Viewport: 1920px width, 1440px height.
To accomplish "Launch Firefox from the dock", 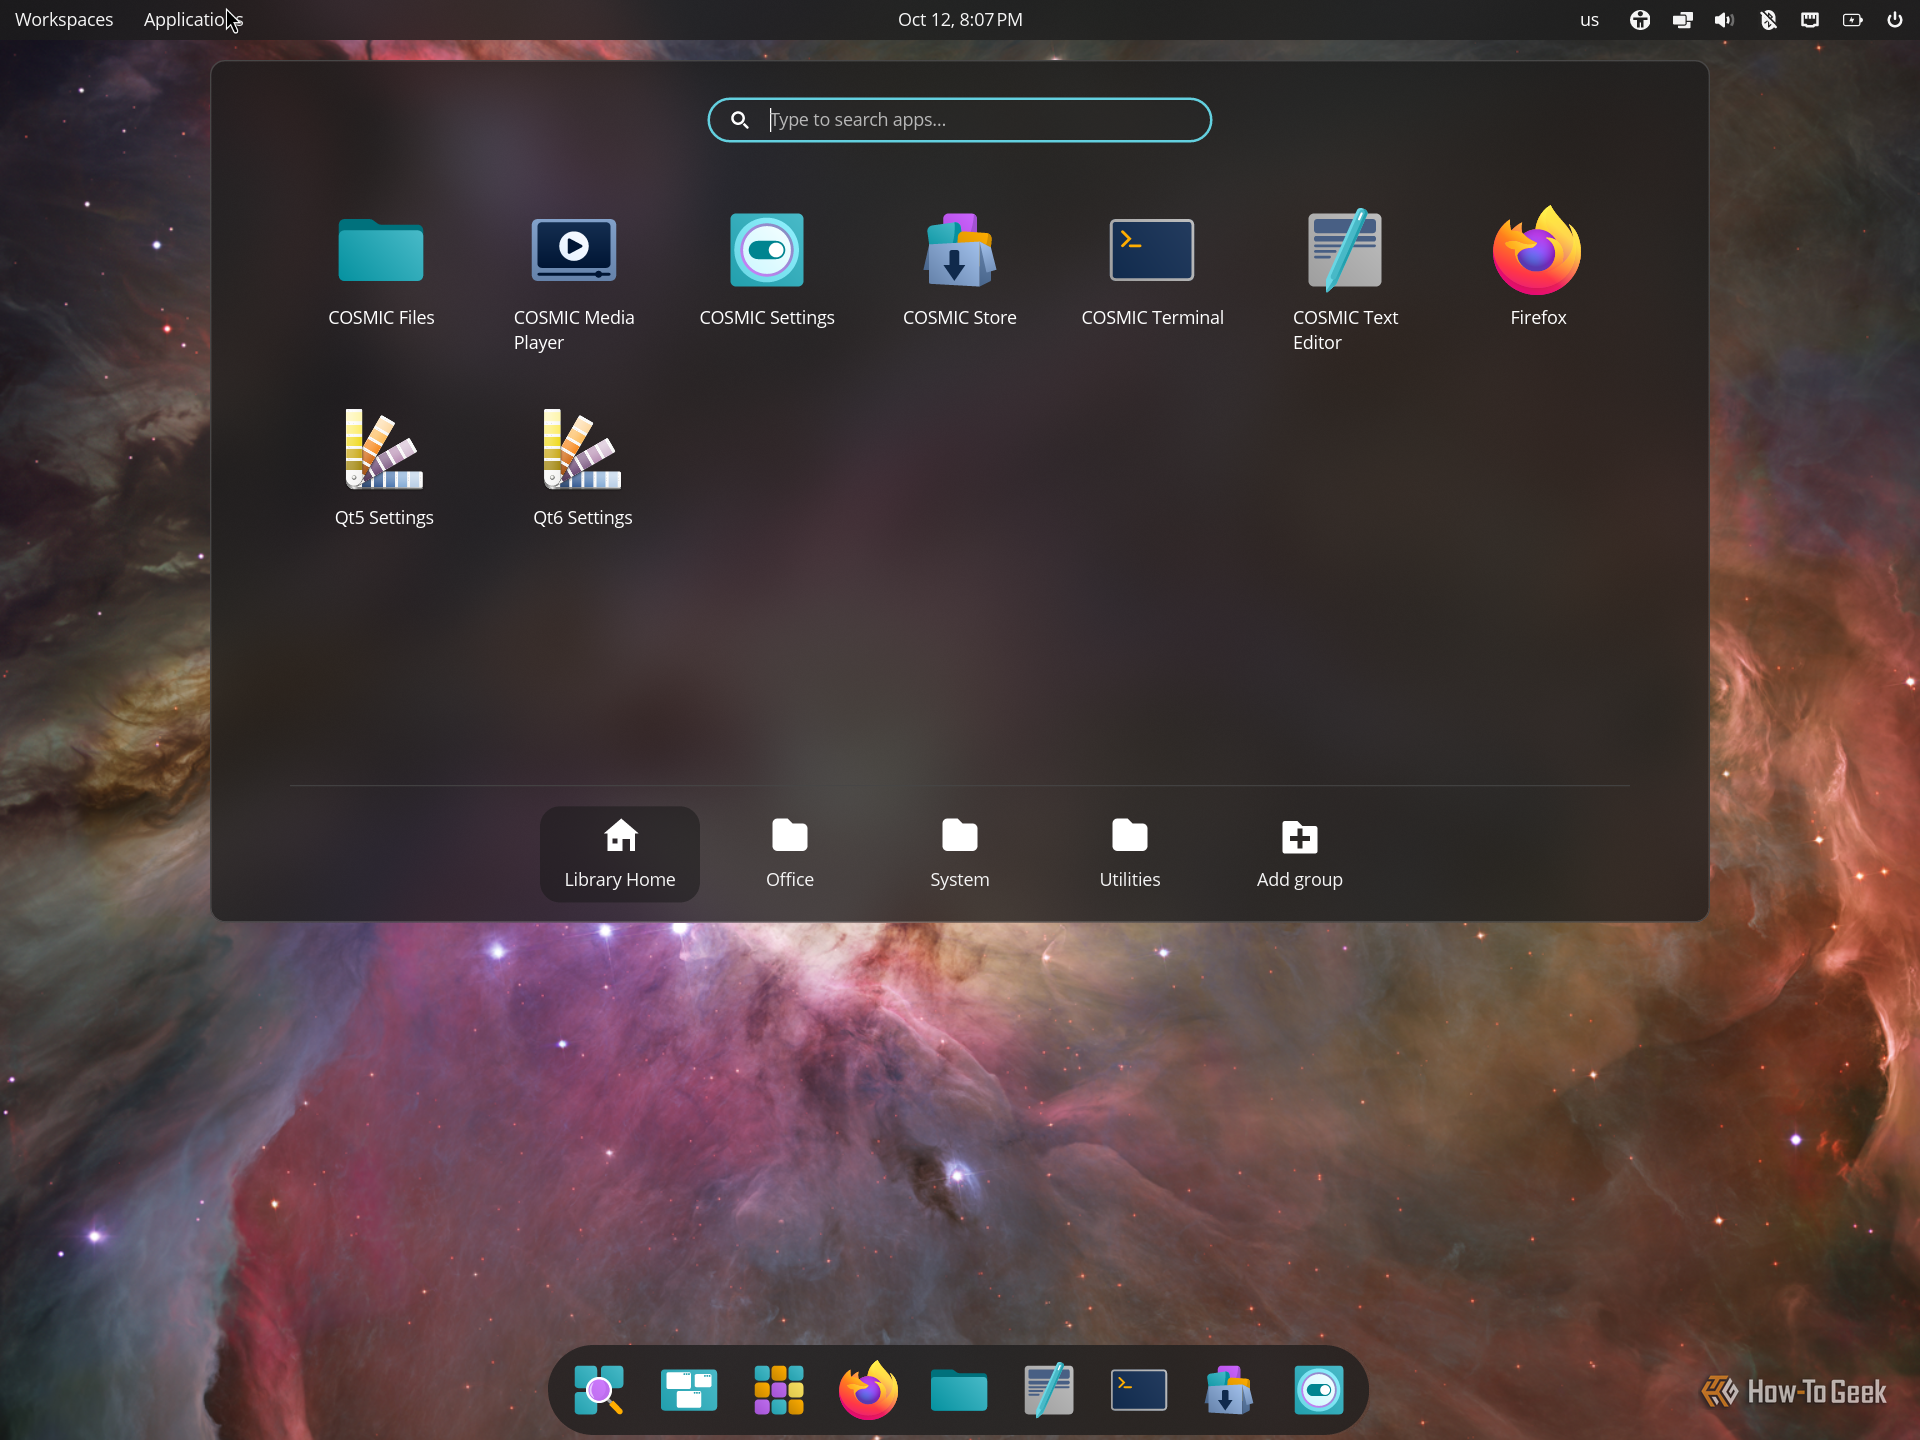I will pos(869,1390).
